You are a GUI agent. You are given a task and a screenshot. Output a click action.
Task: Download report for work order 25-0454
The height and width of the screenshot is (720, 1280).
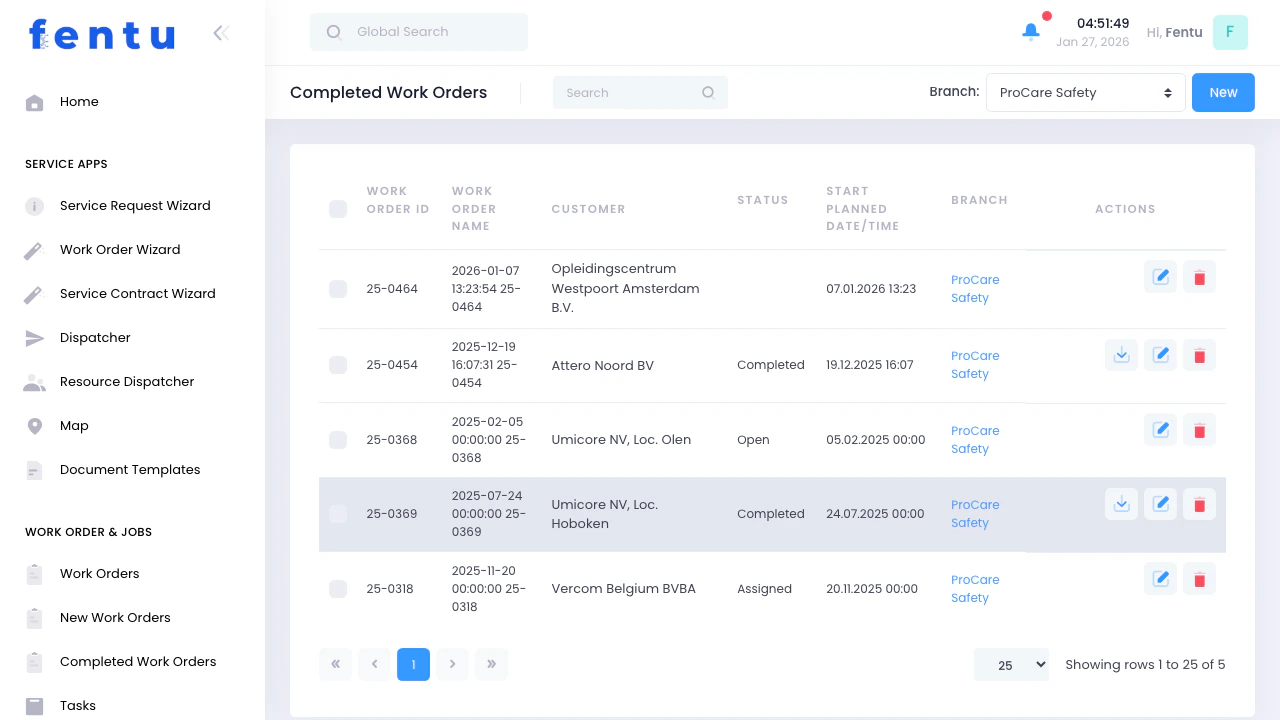[1121, 354]
